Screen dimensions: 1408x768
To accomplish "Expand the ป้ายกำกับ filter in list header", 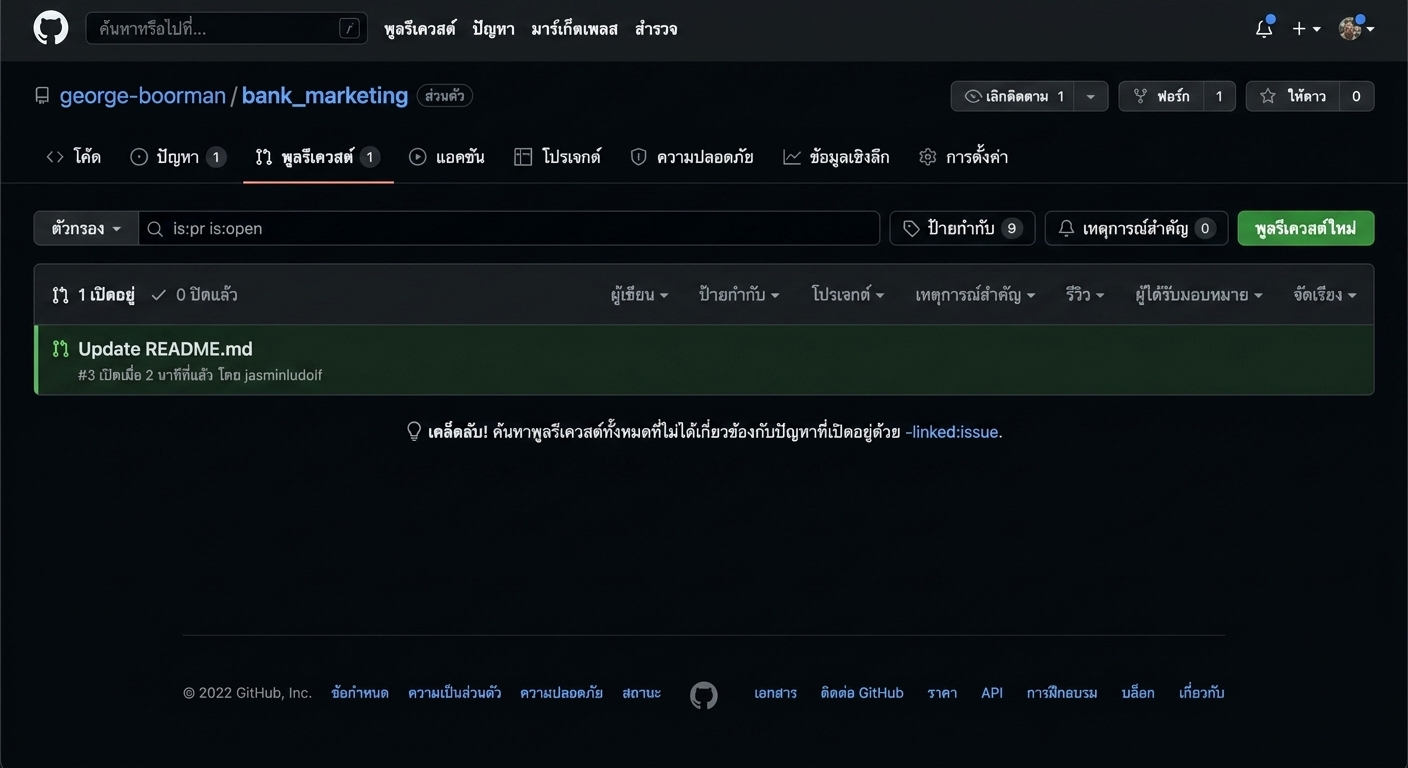I will pos(740,295).
